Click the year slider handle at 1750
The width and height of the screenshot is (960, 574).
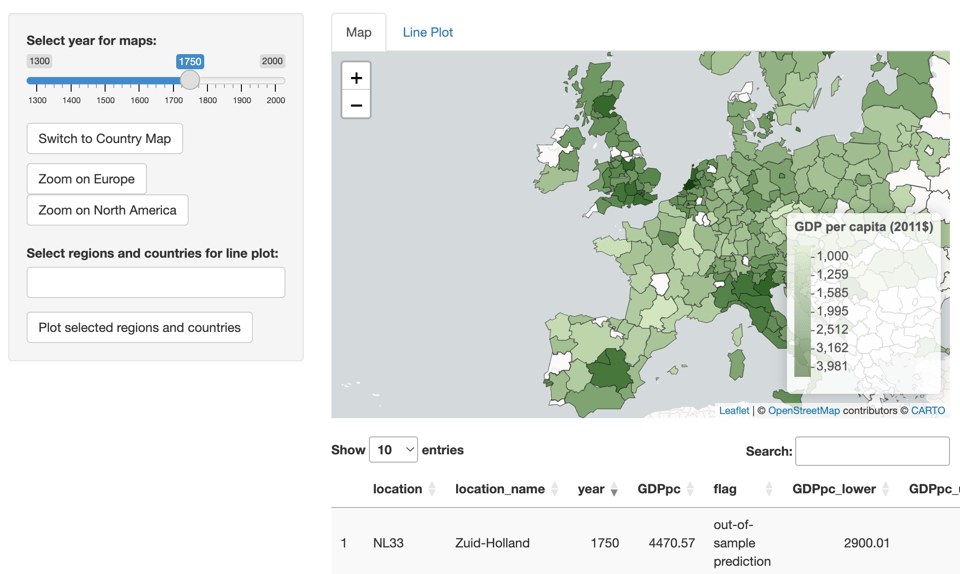point(190,80)
